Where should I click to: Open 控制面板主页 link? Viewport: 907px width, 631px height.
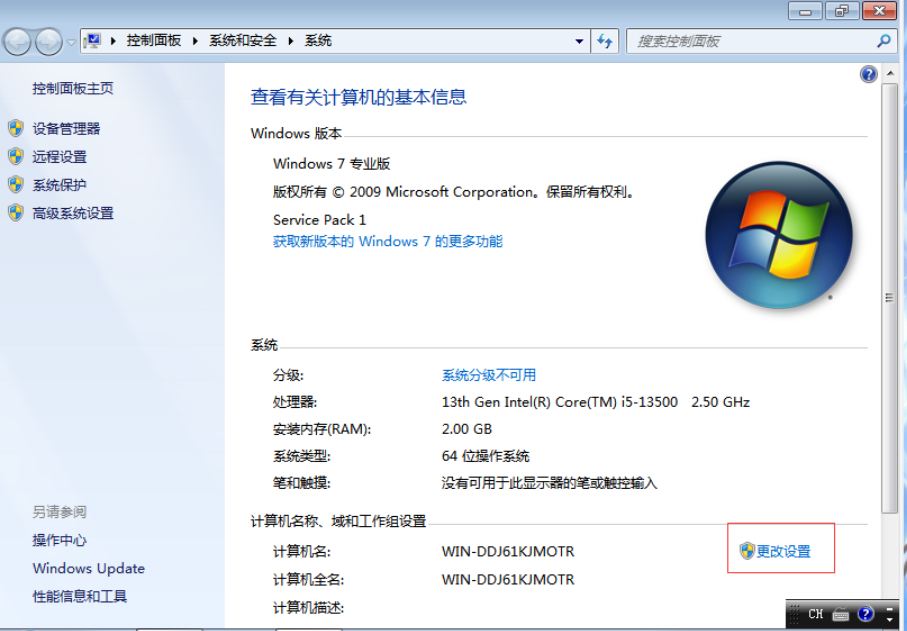(73, 88)
